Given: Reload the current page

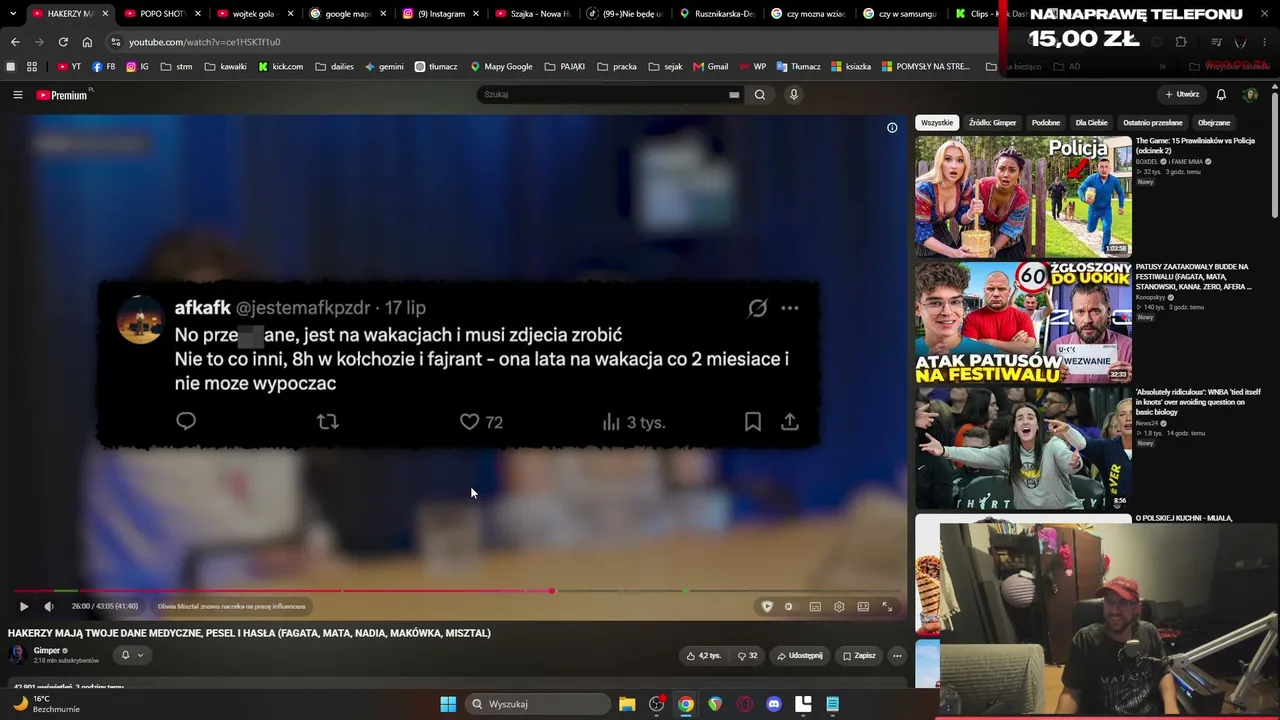Looking at the screenshot, I should [63, 42].
